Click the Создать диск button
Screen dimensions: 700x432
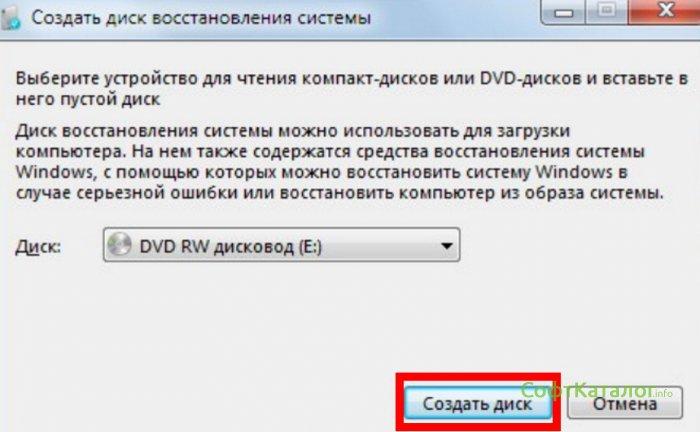478,403
